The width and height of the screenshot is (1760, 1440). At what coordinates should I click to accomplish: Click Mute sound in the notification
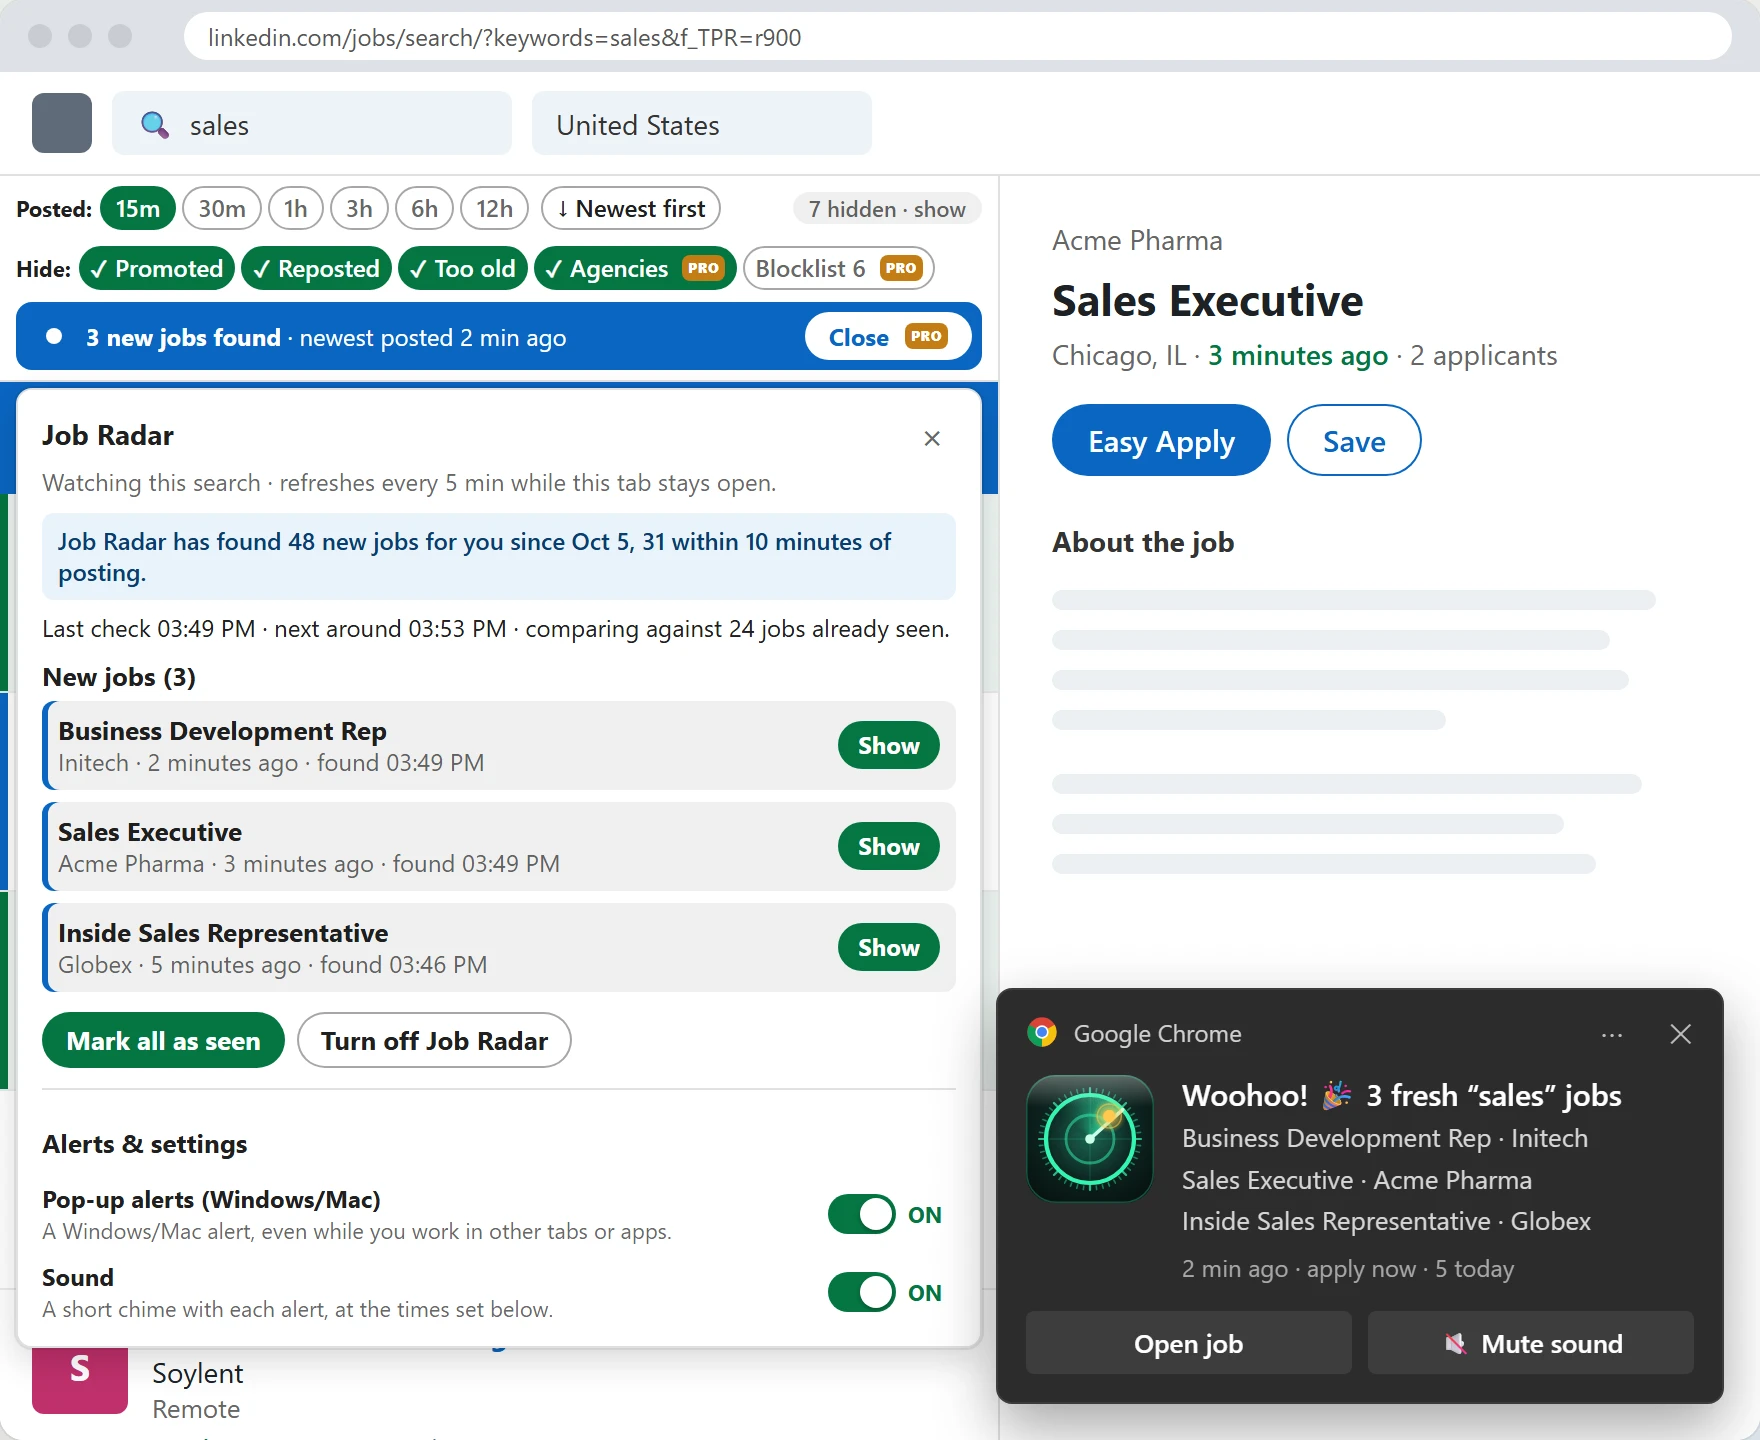click(1531, 1343)
